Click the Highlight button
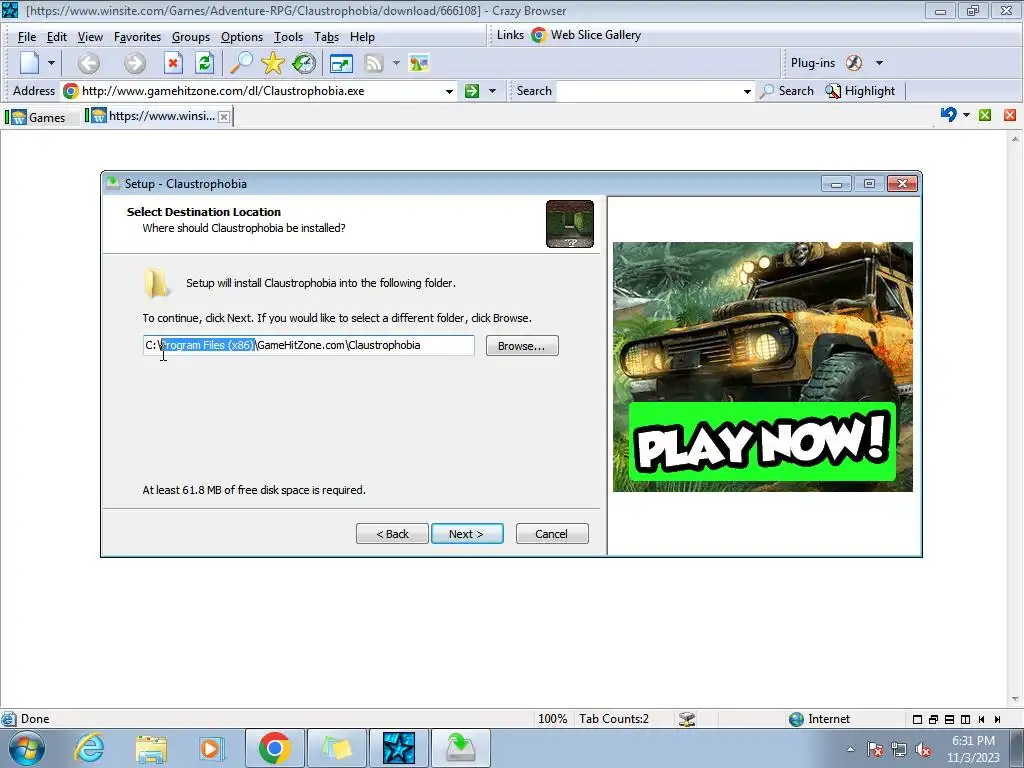The width and height of the screenshot is (1024, 768). [x=861, y=91]
